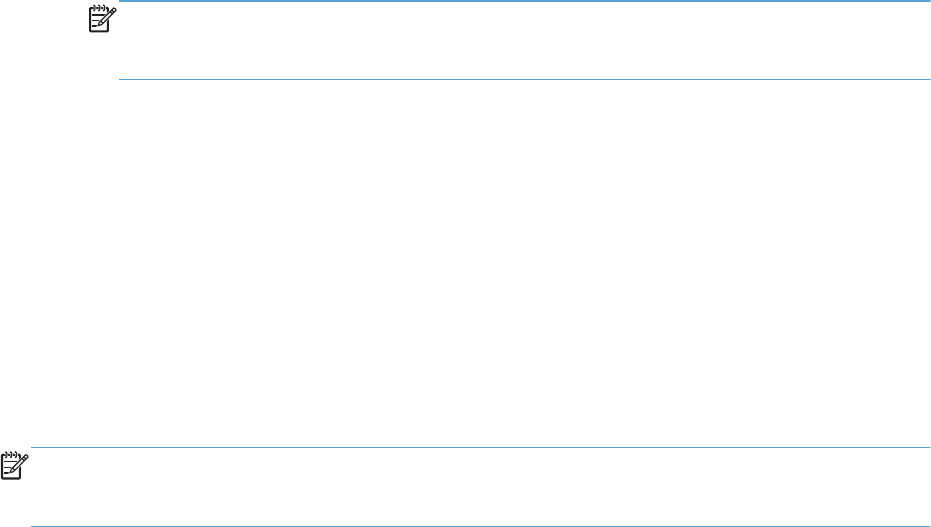
Task: Click the right end of the upper note's top rule
Action: point(926,2)
